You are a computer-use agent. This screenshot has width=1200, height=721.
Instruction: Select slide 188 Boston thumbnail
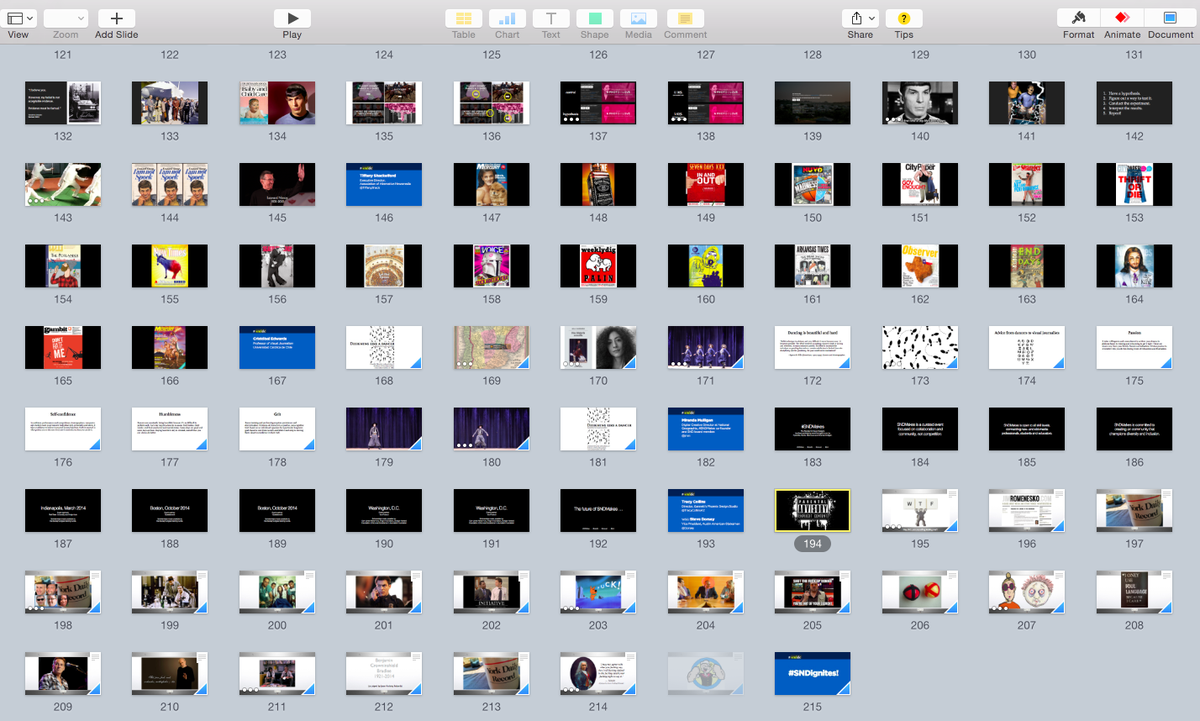tap(170, 510)
